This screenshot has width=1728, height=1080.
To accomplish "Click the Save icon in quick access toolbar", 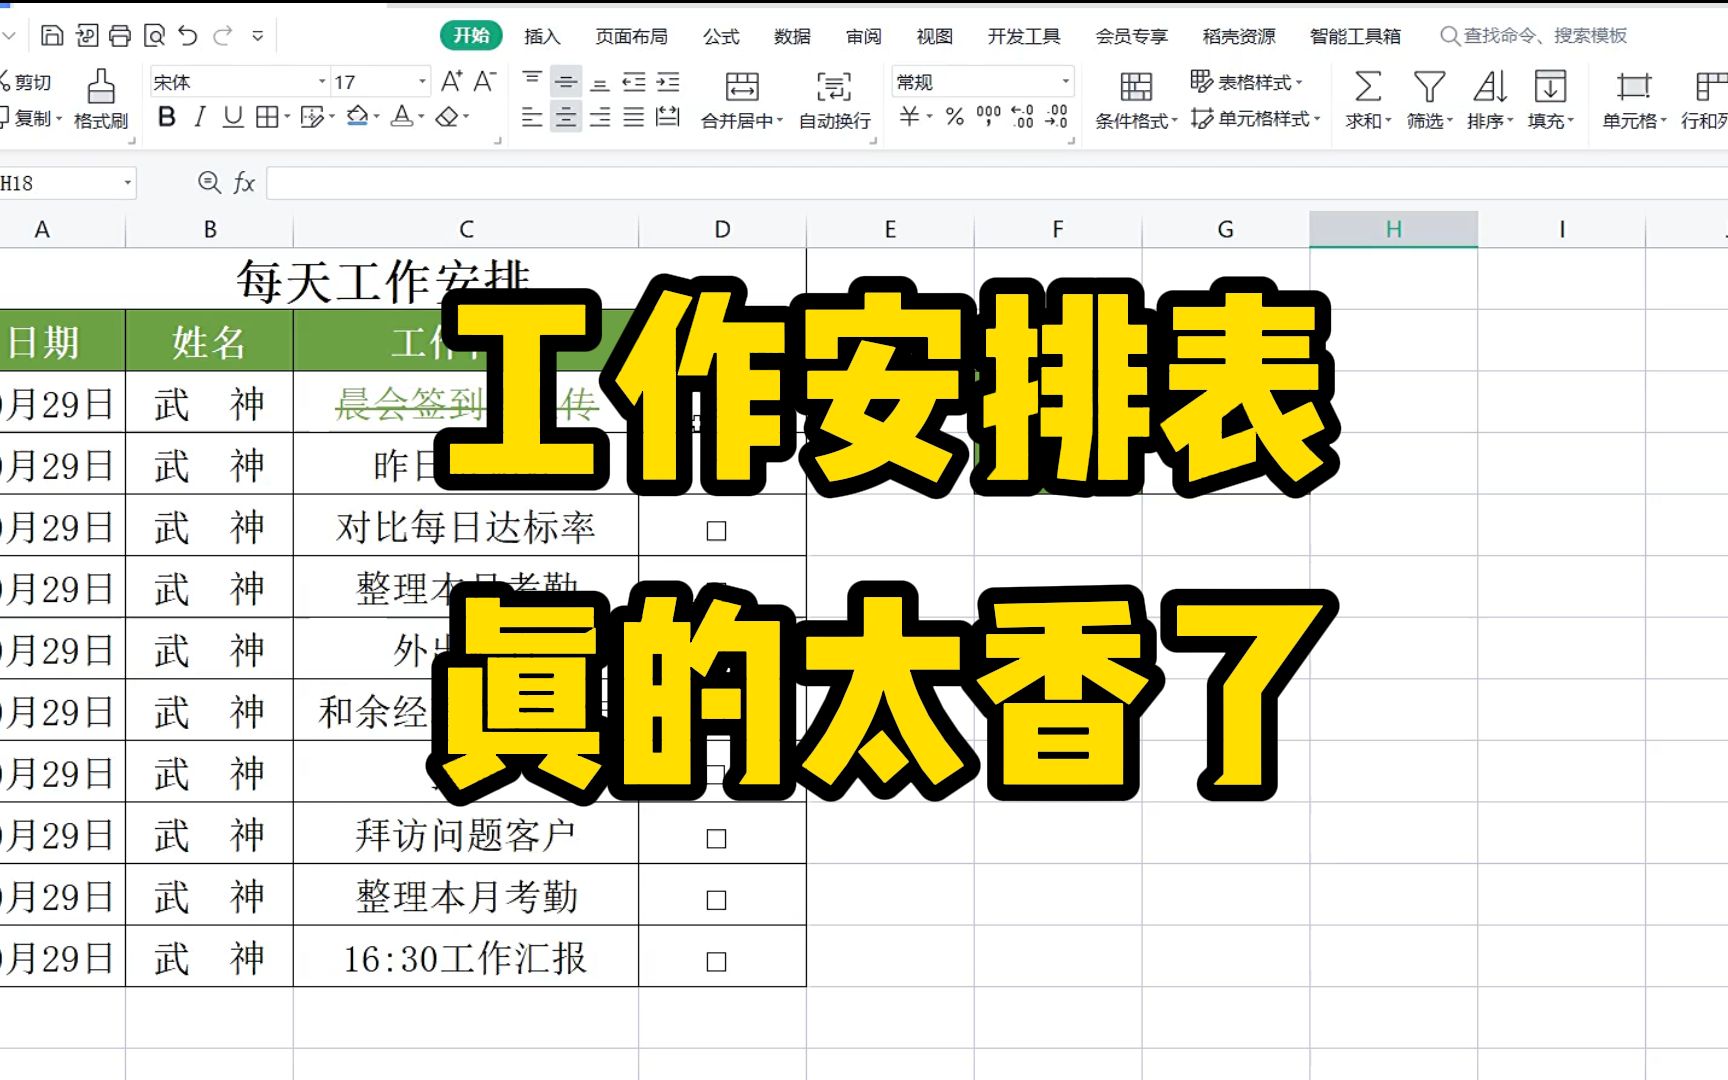I will point(52,36).
